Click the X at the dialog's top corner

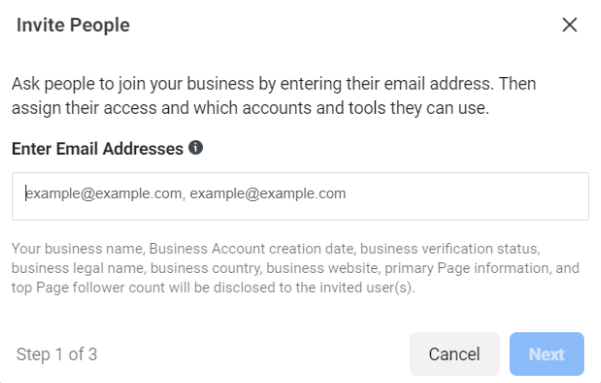570,25
